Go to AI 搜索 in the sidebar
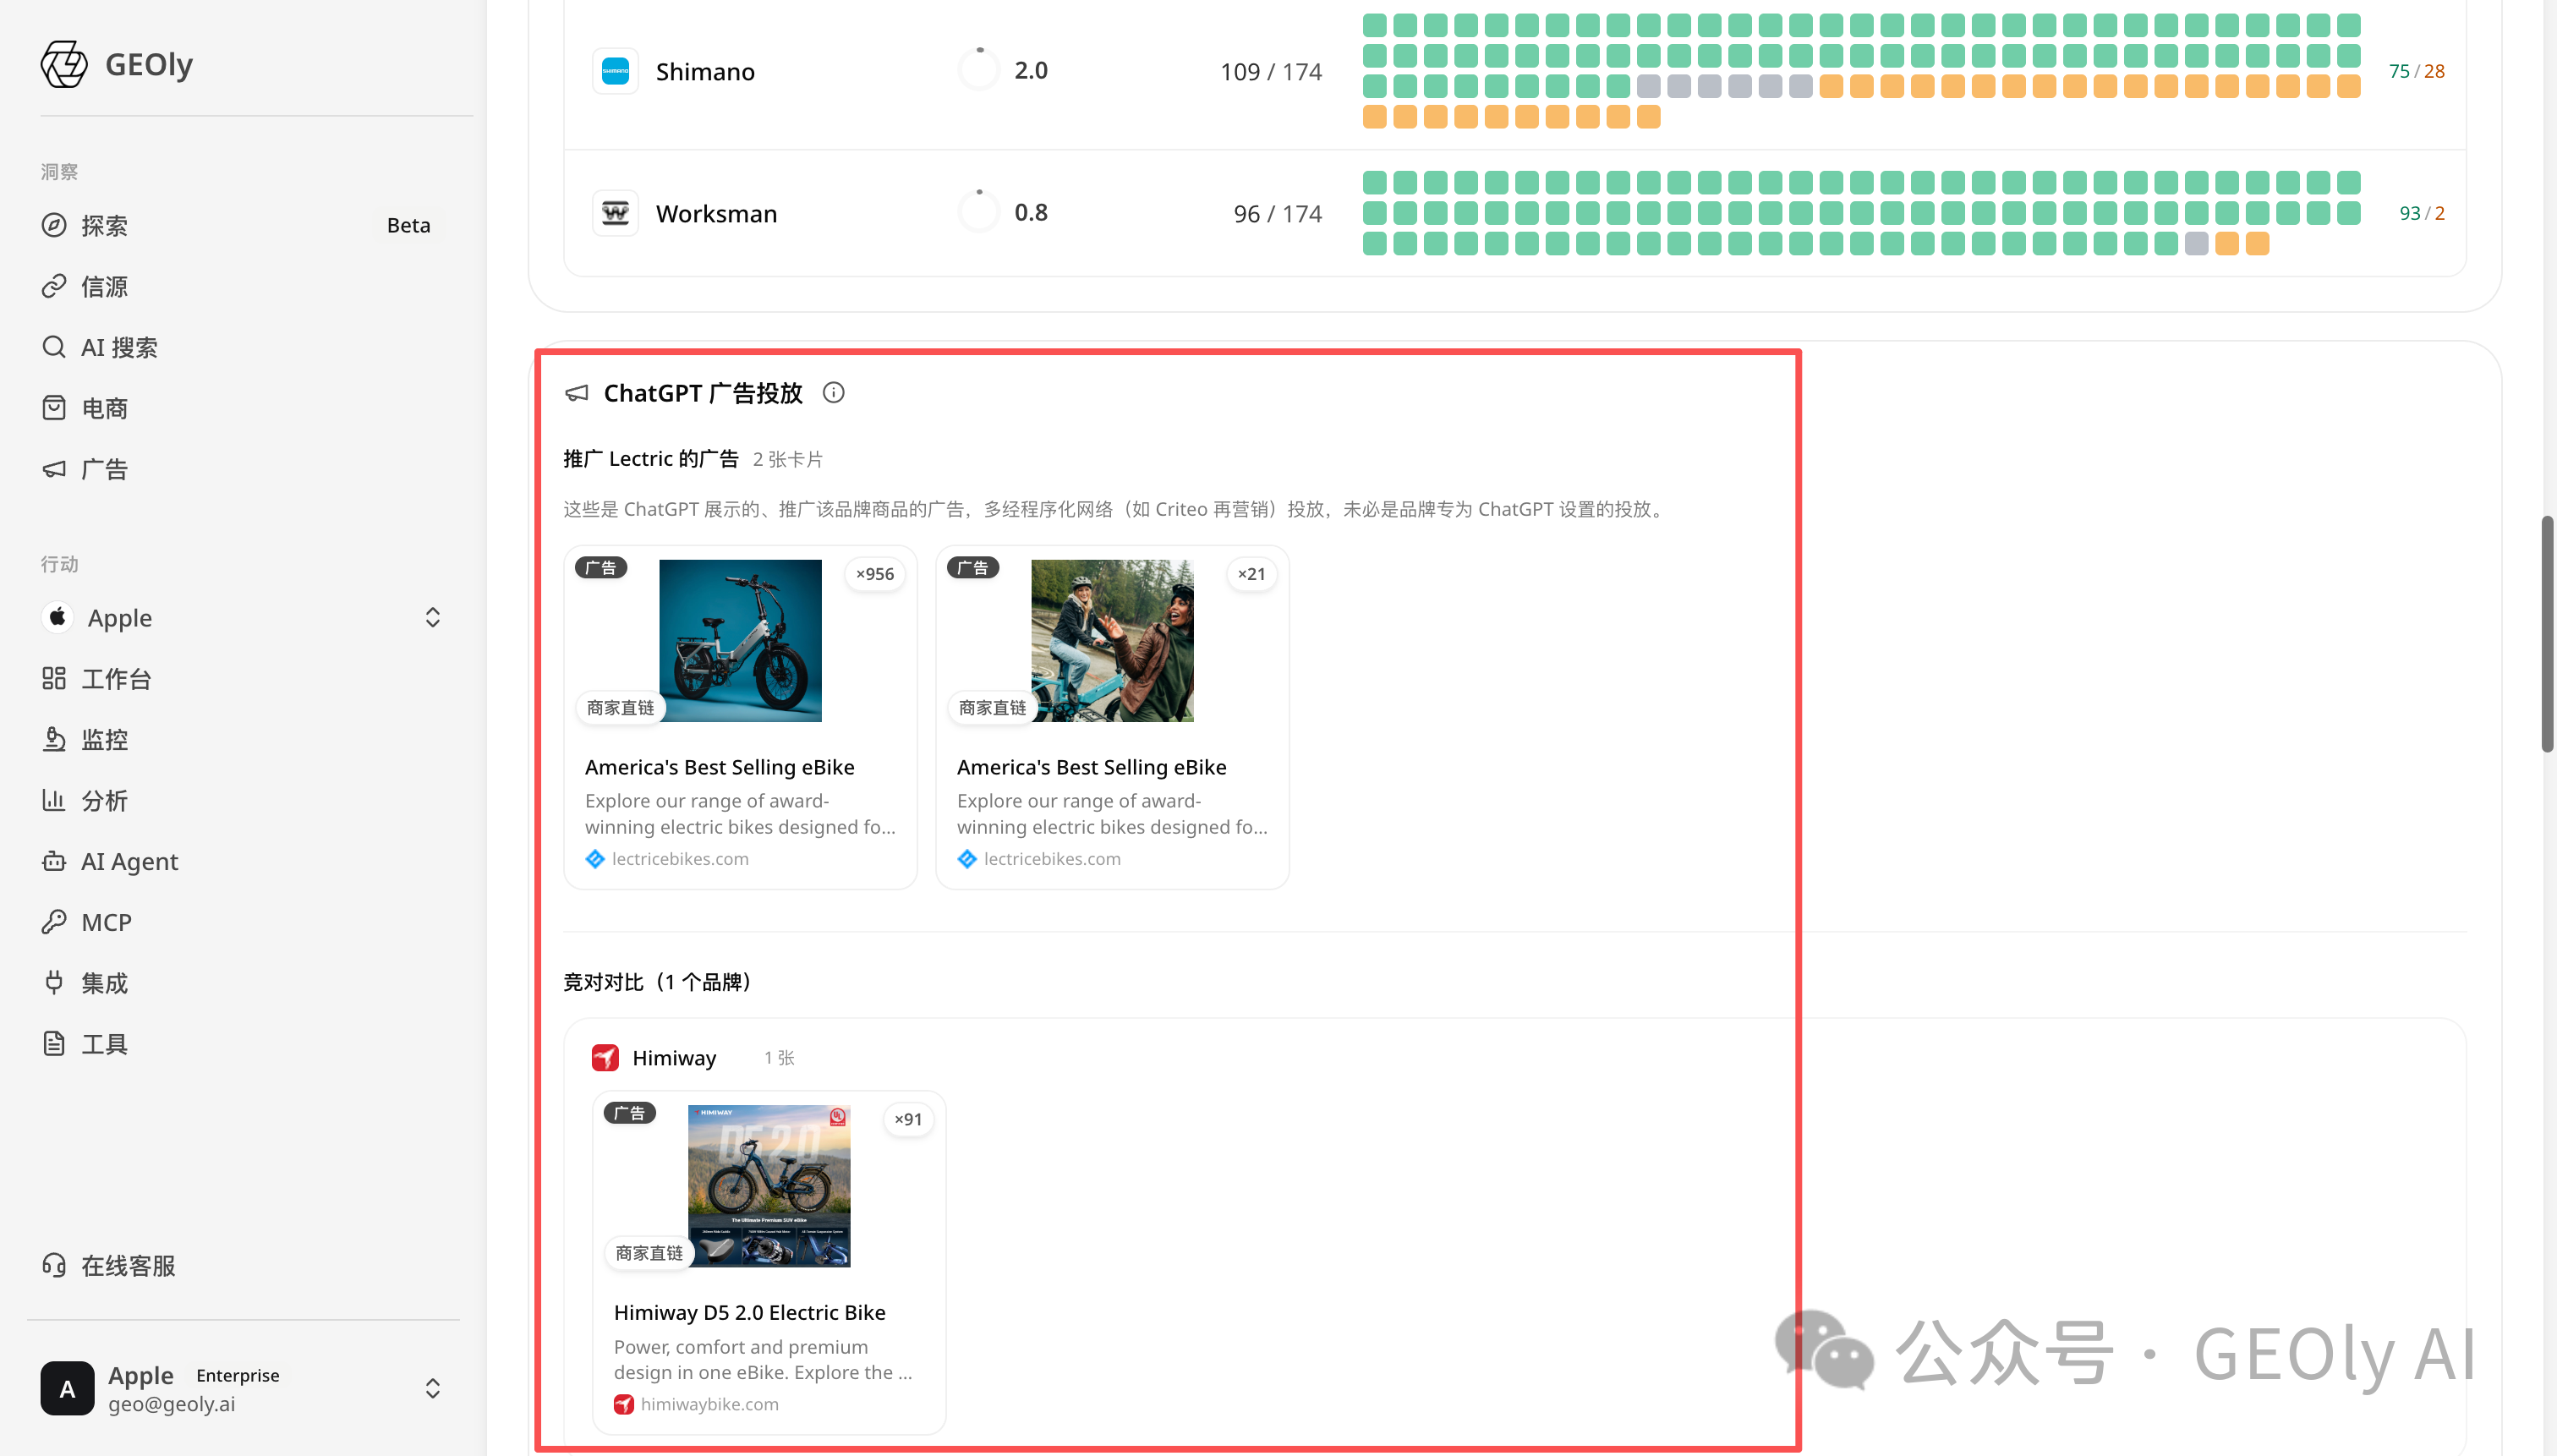The width and height of the screenshot is (2557, 1456). tap(119, 348)
